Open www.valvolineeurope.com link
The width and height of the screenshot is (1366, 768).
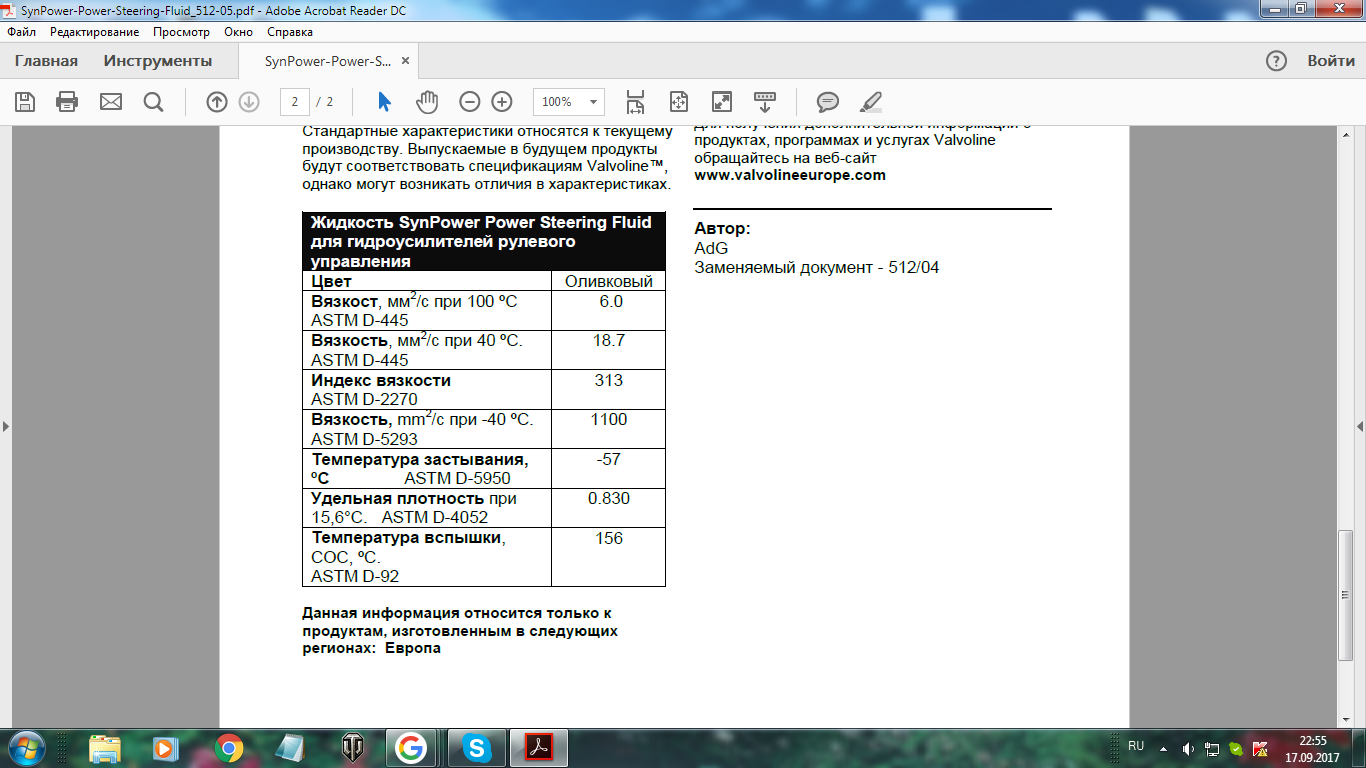(x=790, y=175)
